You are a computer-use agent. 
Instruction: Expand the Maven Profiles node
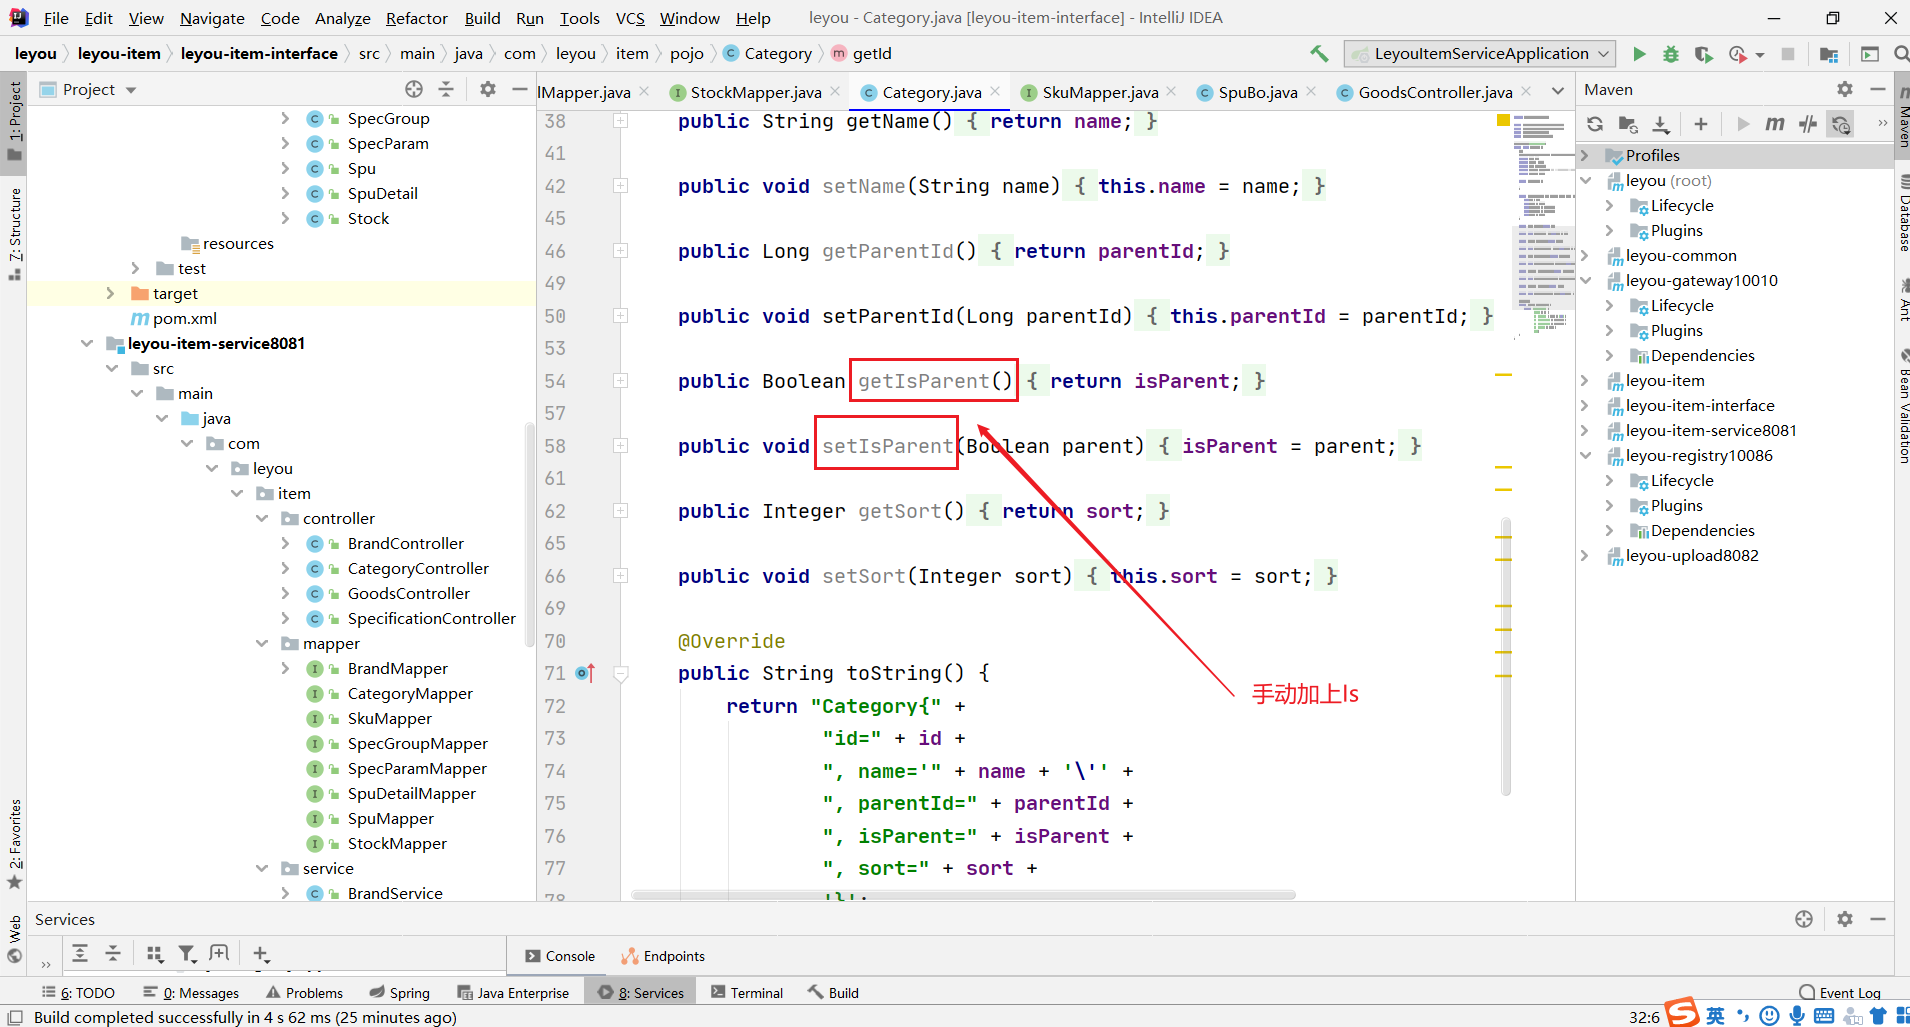click(1585, 155)
